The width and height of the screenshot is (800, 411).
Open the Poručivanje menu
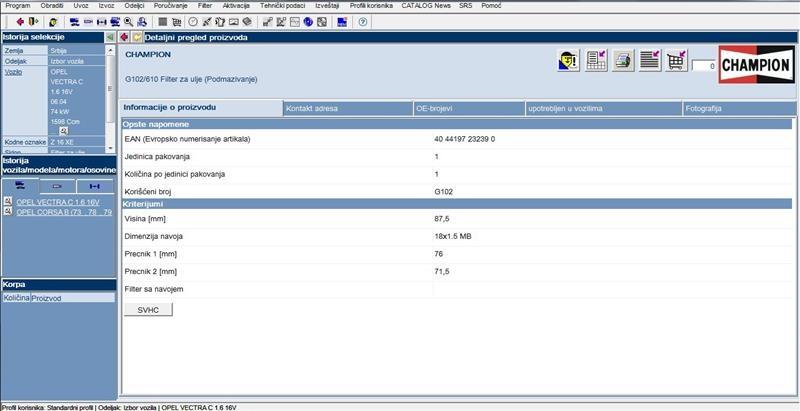point(170,6)
